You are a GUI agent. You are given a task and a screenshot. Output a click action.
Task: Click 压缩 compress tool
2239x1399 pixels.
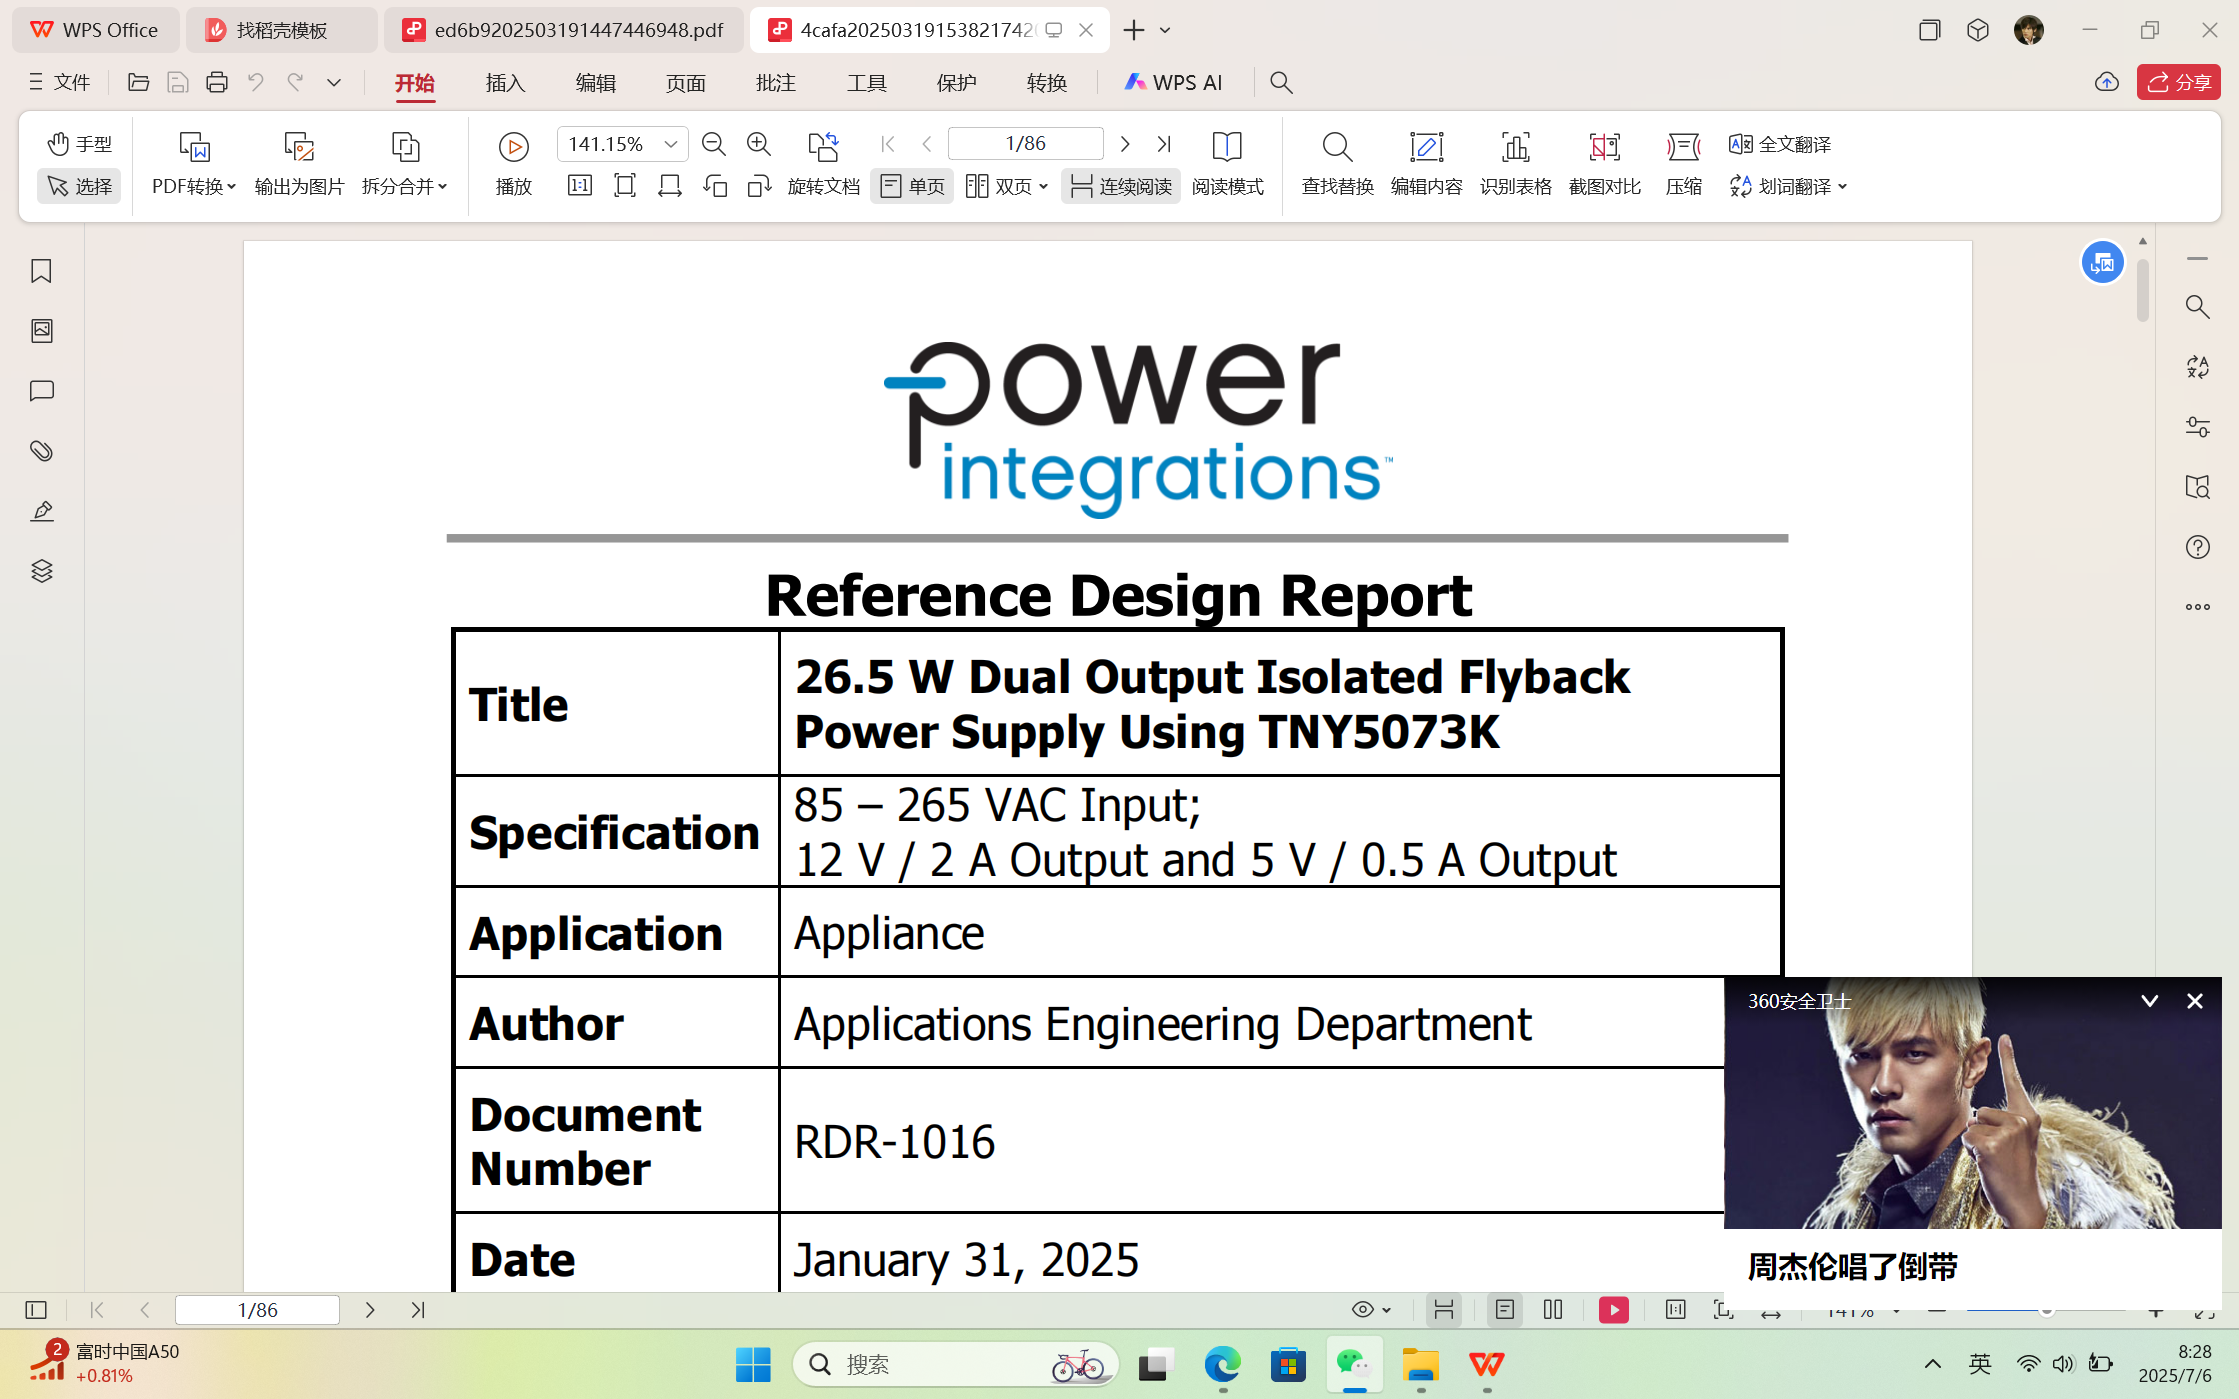point(1684,164)
